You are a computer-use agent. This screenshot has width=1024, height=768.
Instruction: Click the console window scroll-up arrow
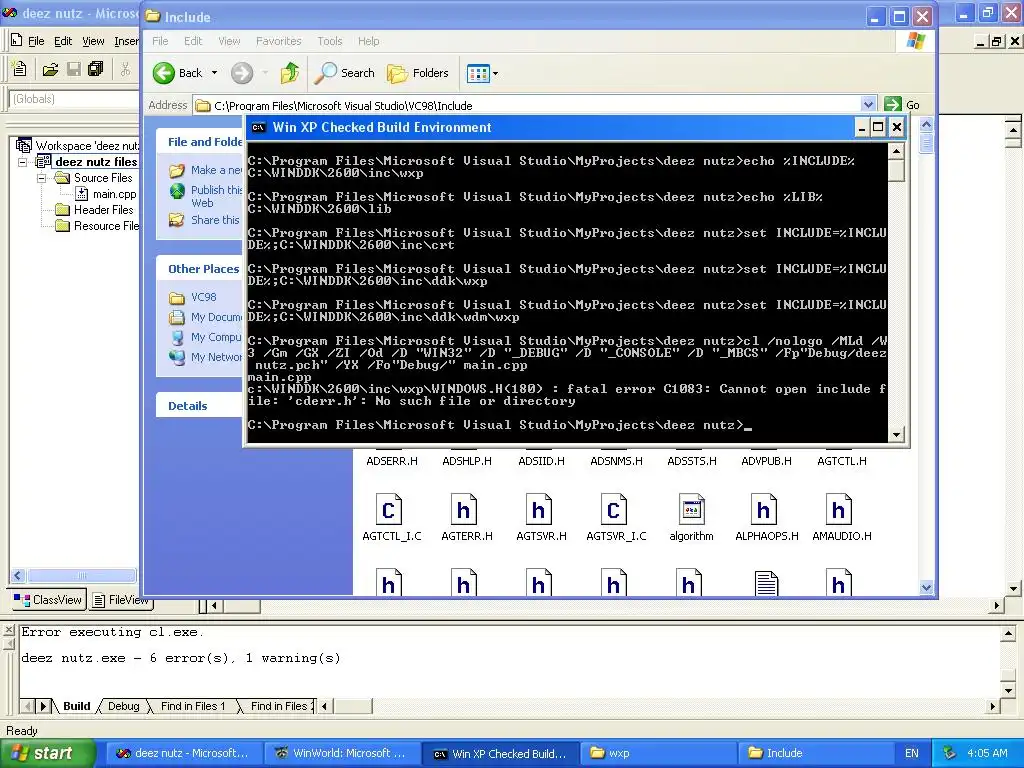[896, 152]
